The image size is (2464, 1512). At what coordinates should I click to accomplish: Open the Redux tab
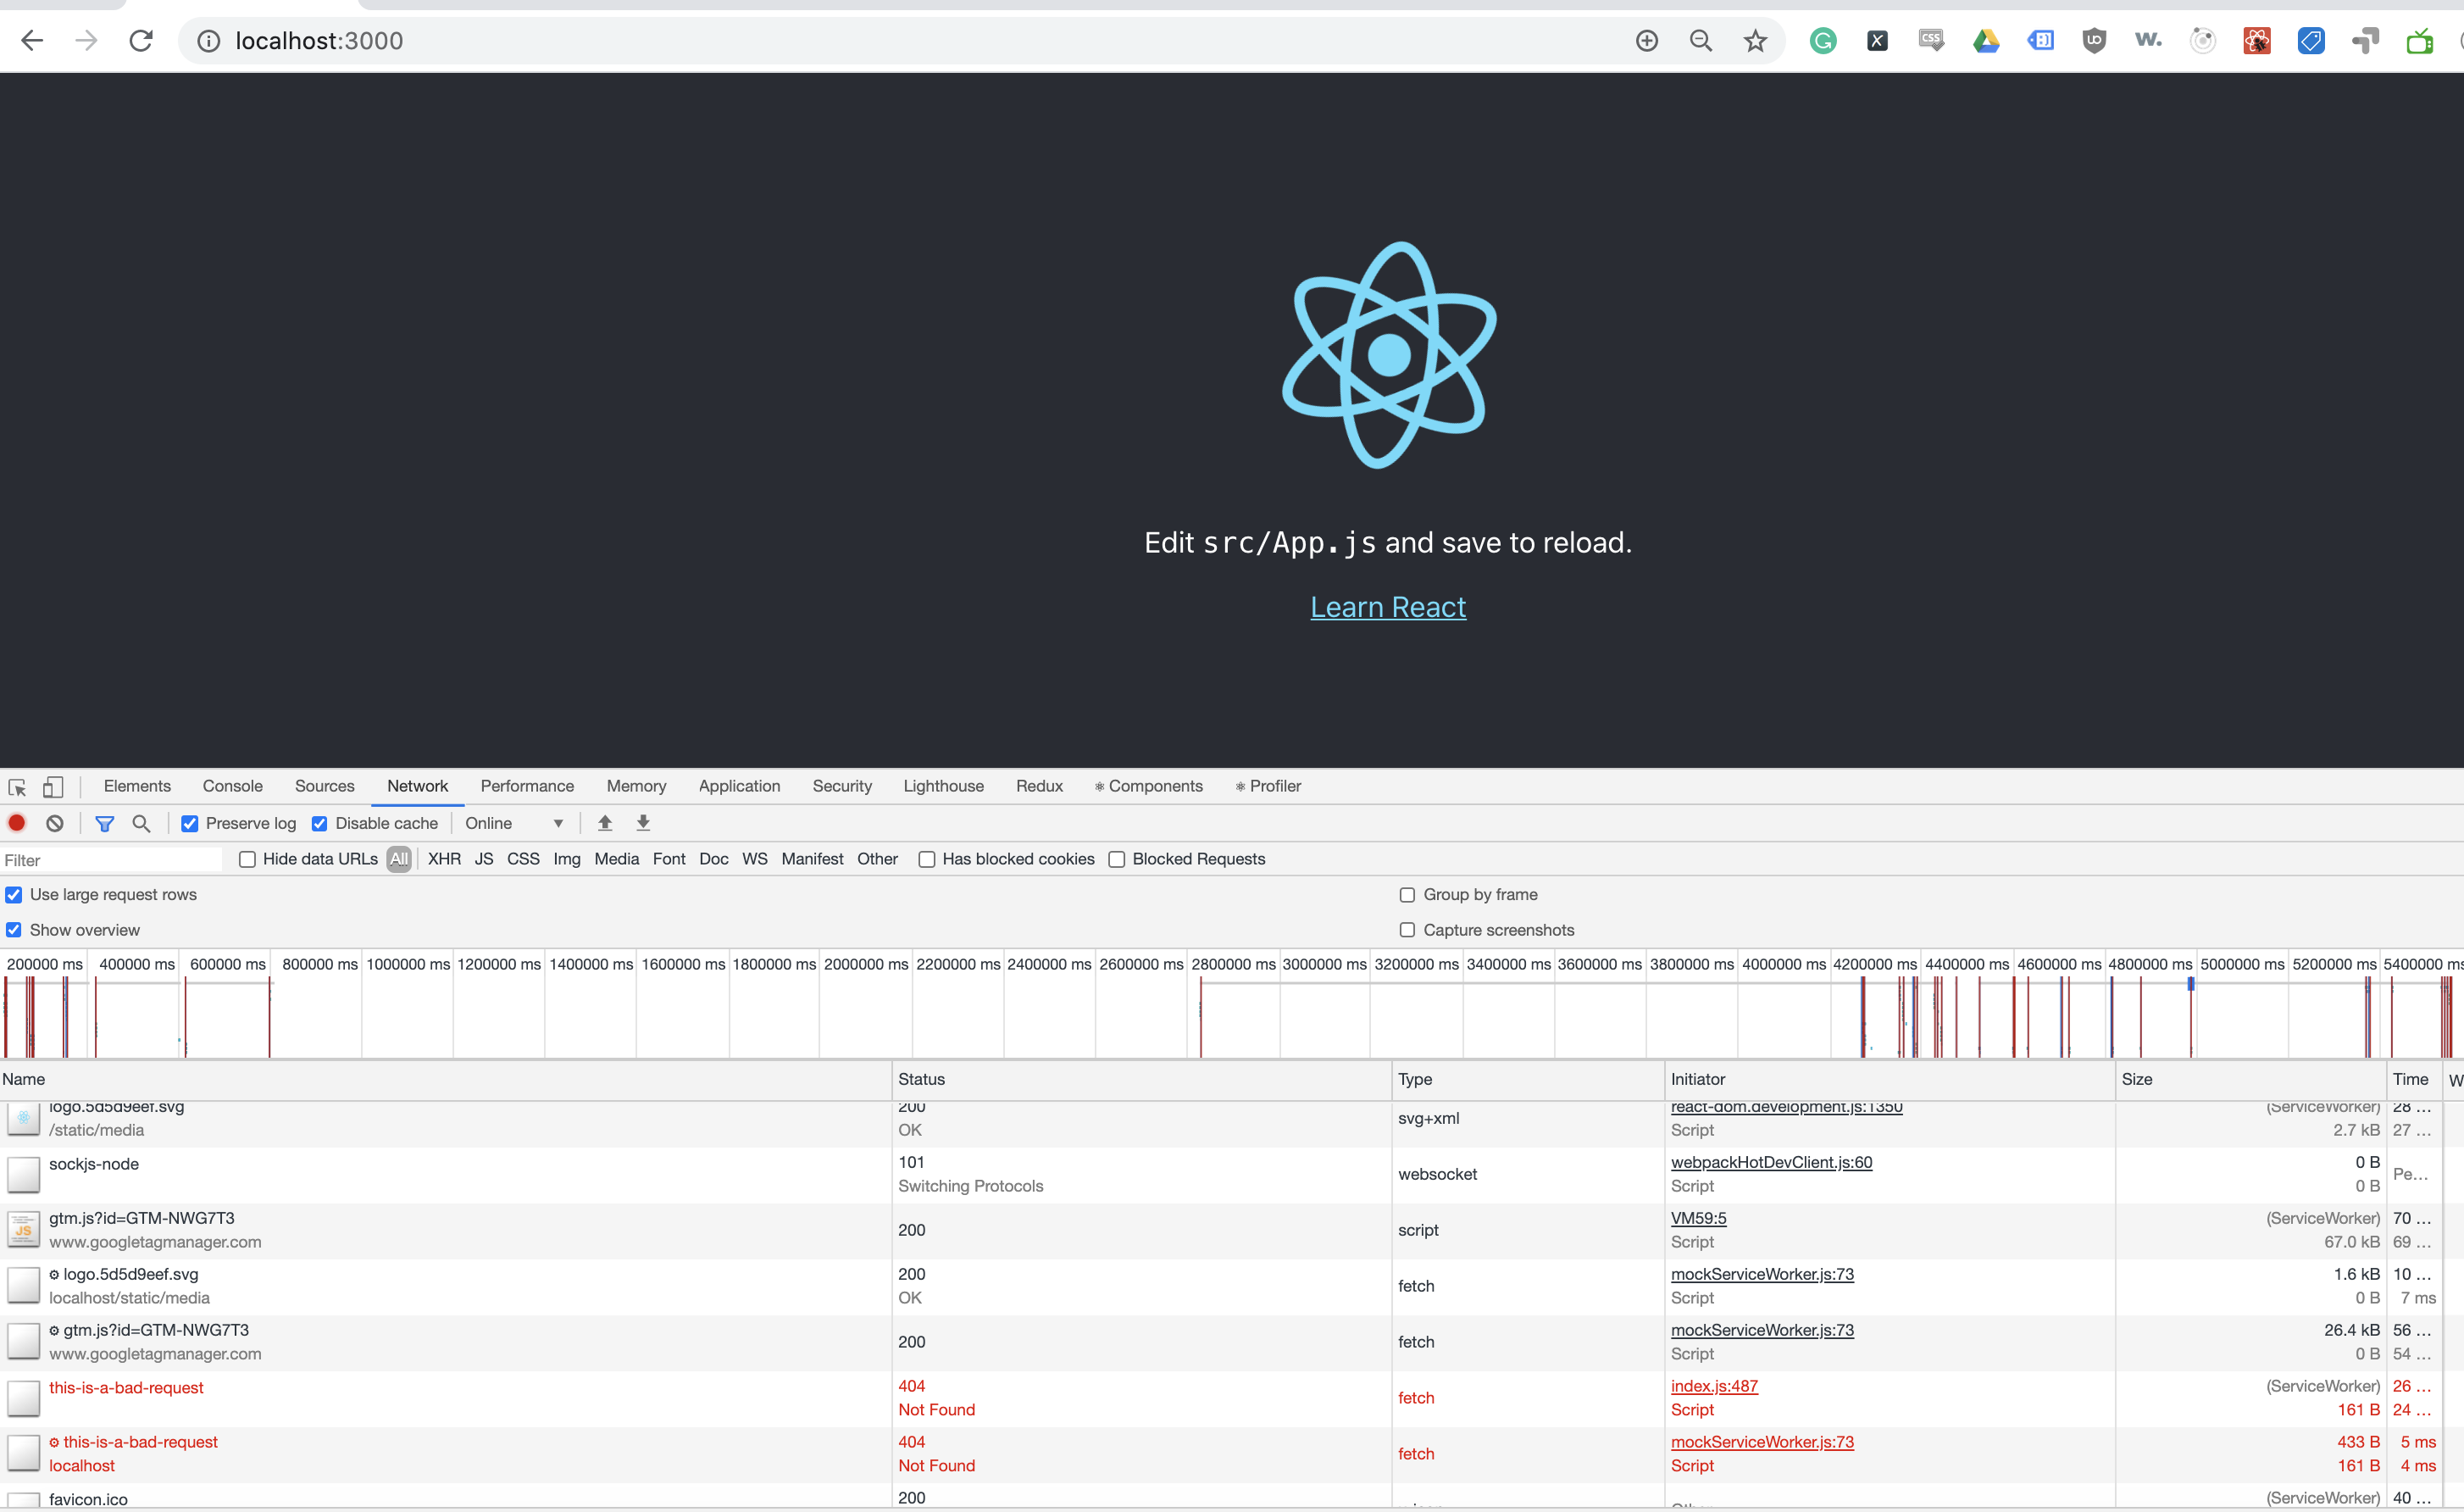point(1039,786)
